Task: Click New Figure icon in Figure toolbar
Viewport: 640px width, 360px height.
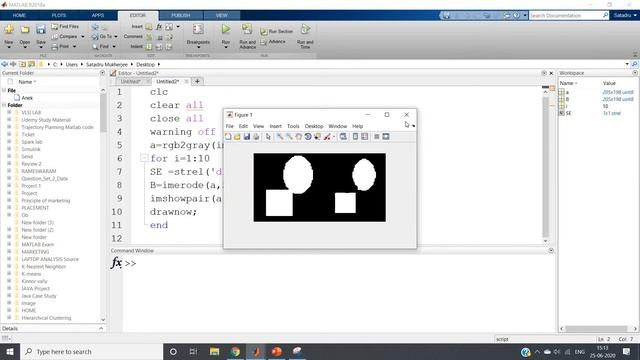Action: pos(229,137)
